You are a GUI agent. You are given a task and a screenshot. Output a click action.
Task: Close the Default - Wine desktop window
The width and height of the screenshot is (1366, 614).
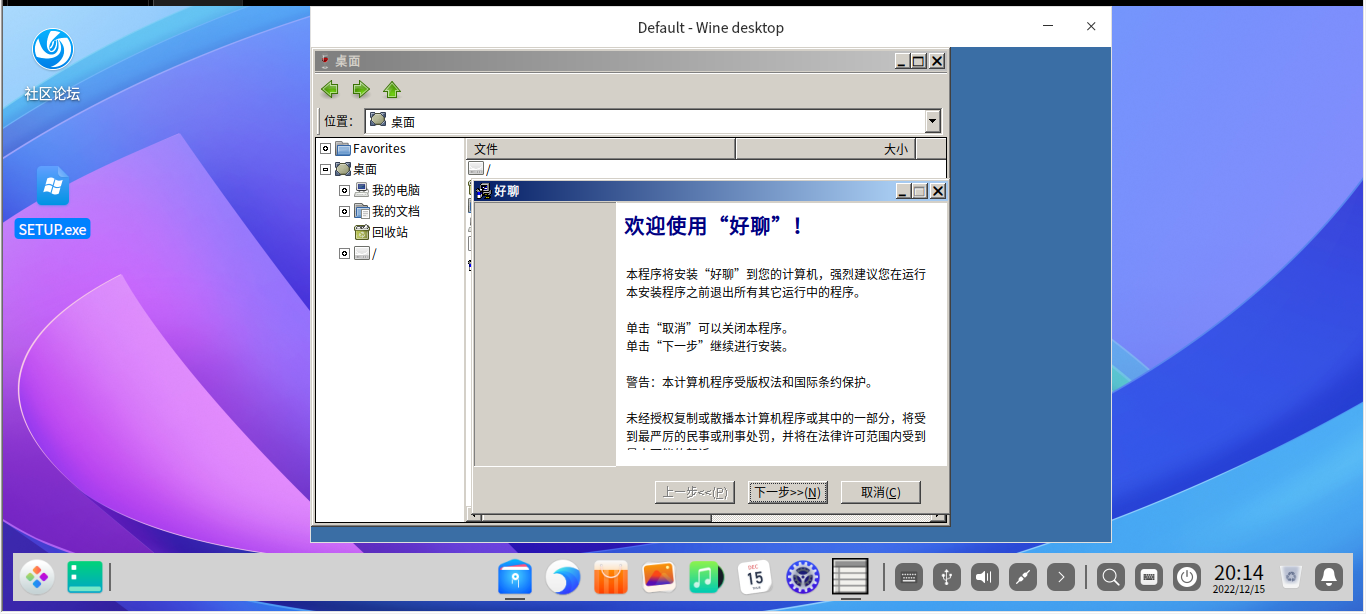1091,27
